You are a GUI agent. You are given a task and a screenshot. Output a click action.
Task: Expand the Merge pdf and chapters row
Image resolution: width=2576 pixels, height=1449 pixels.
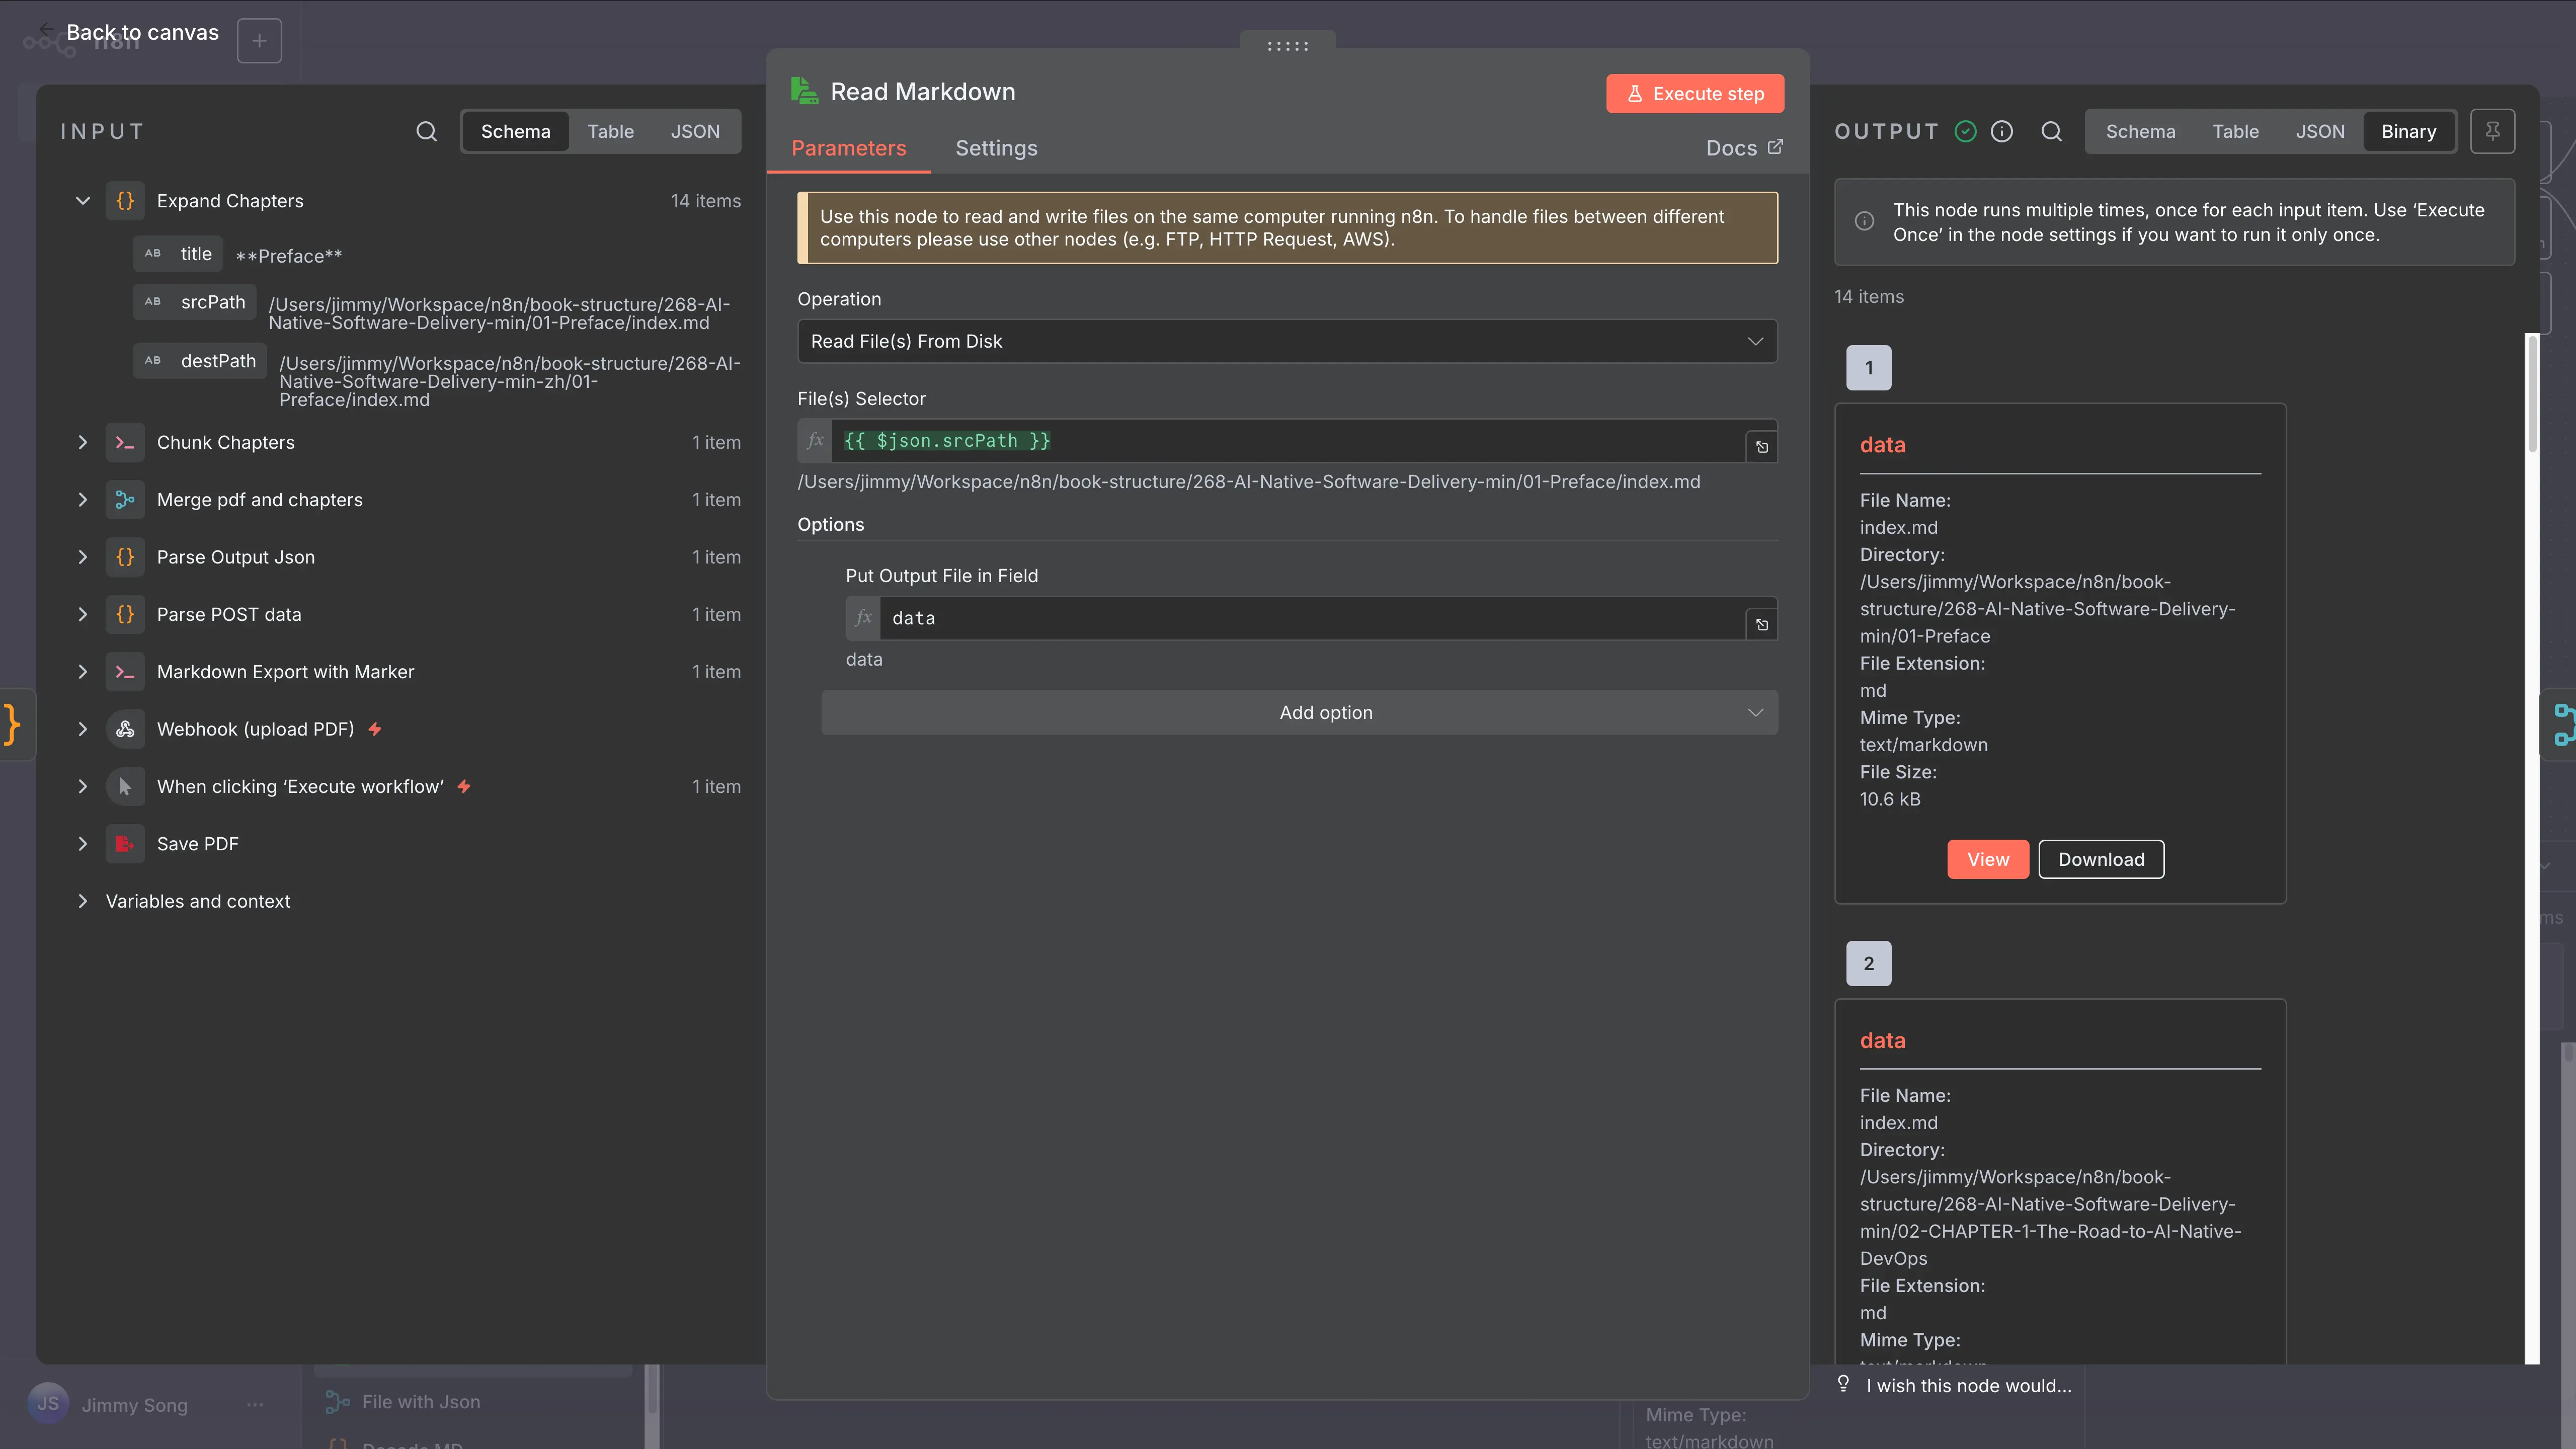(x=83, y=499)
